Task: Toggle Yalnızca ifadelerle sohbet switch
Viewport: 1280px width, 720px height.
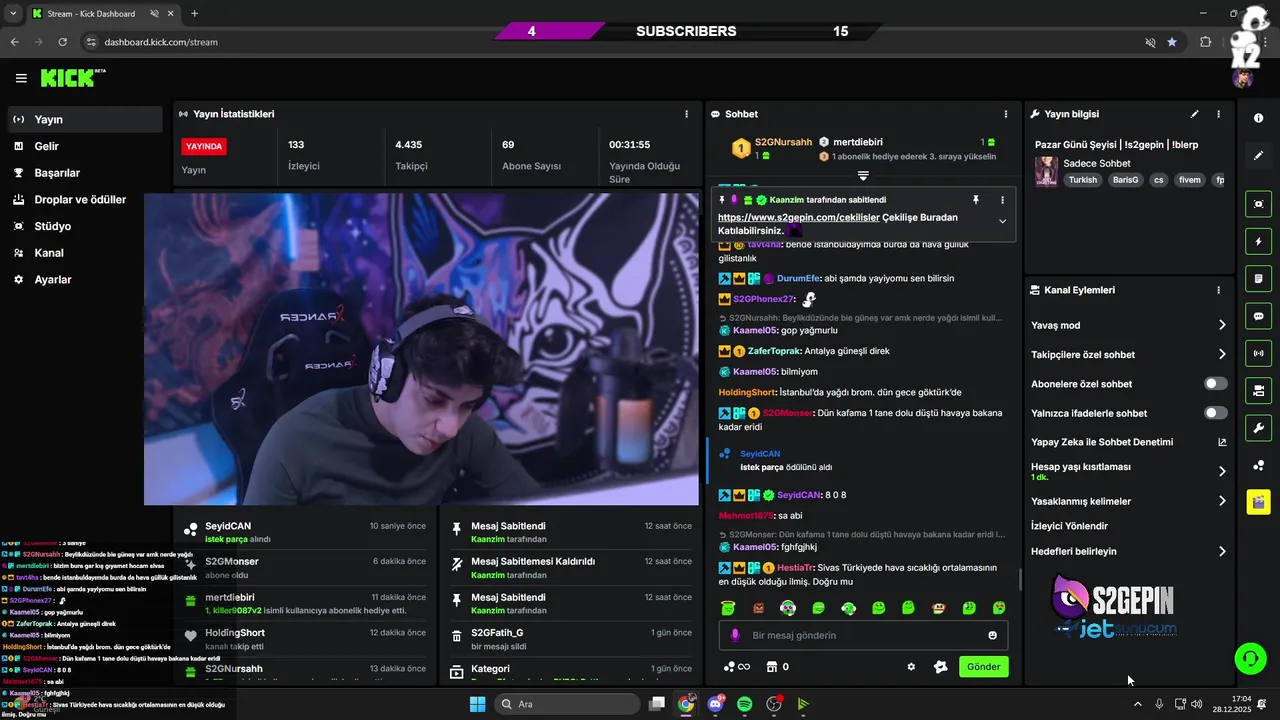Action: tap(1215, 413)
